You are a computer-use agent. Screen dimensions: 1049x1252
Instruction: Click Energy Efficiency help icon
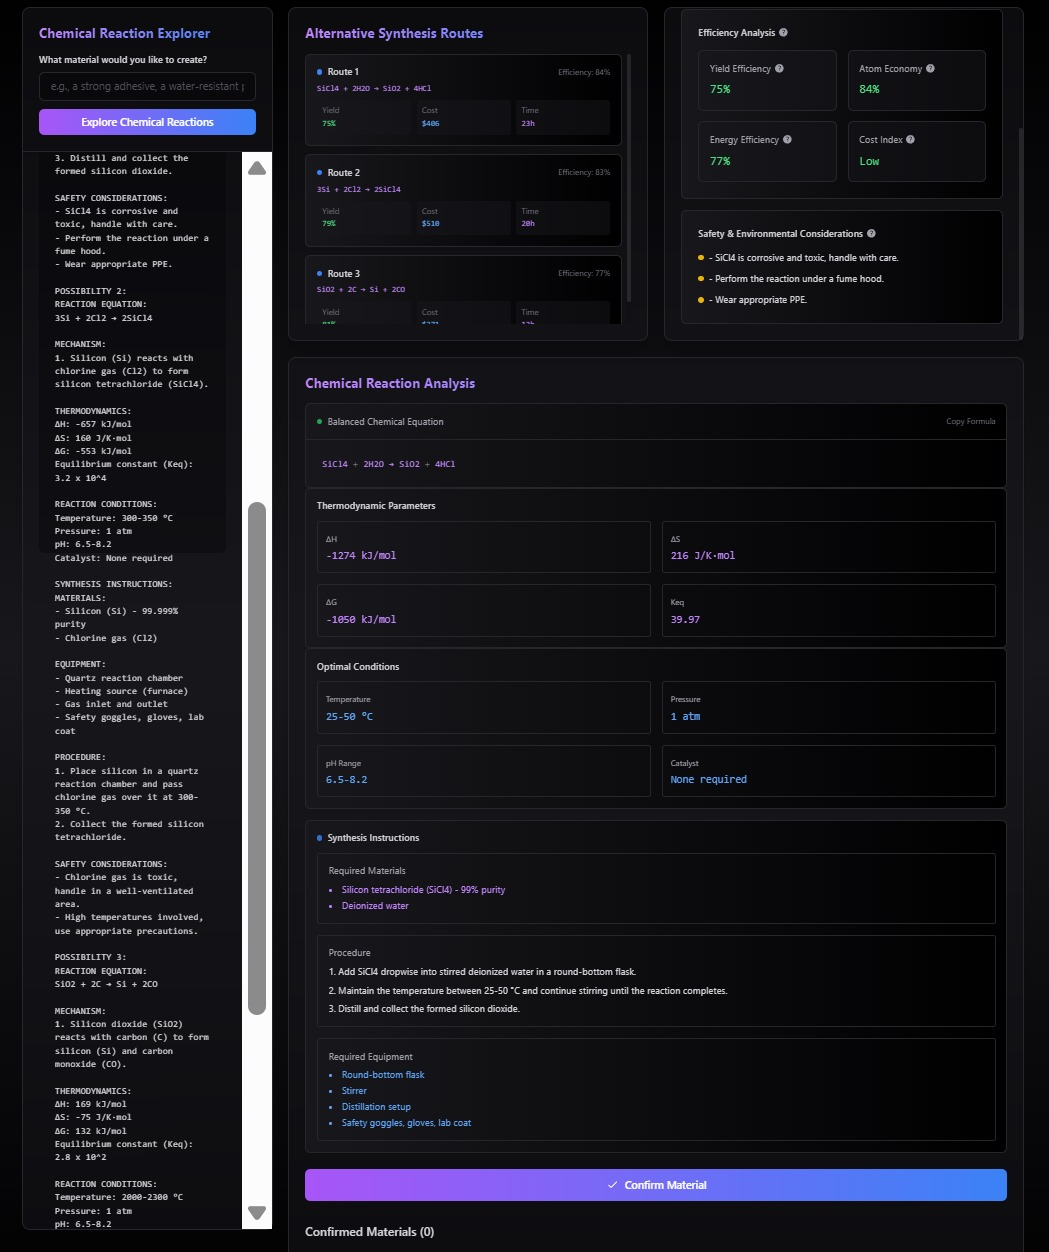click(x=787, y=140)
